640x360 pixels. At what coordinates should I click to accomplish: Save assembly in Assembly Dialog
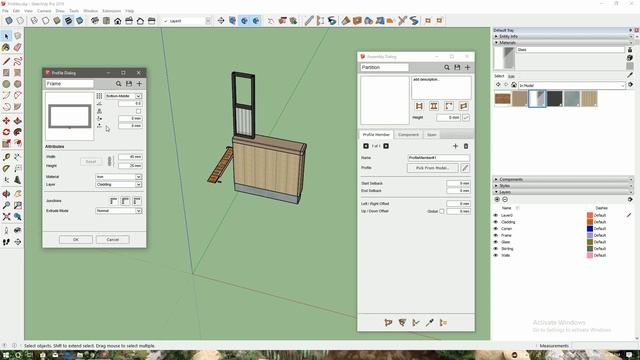[x=457, y=67]
